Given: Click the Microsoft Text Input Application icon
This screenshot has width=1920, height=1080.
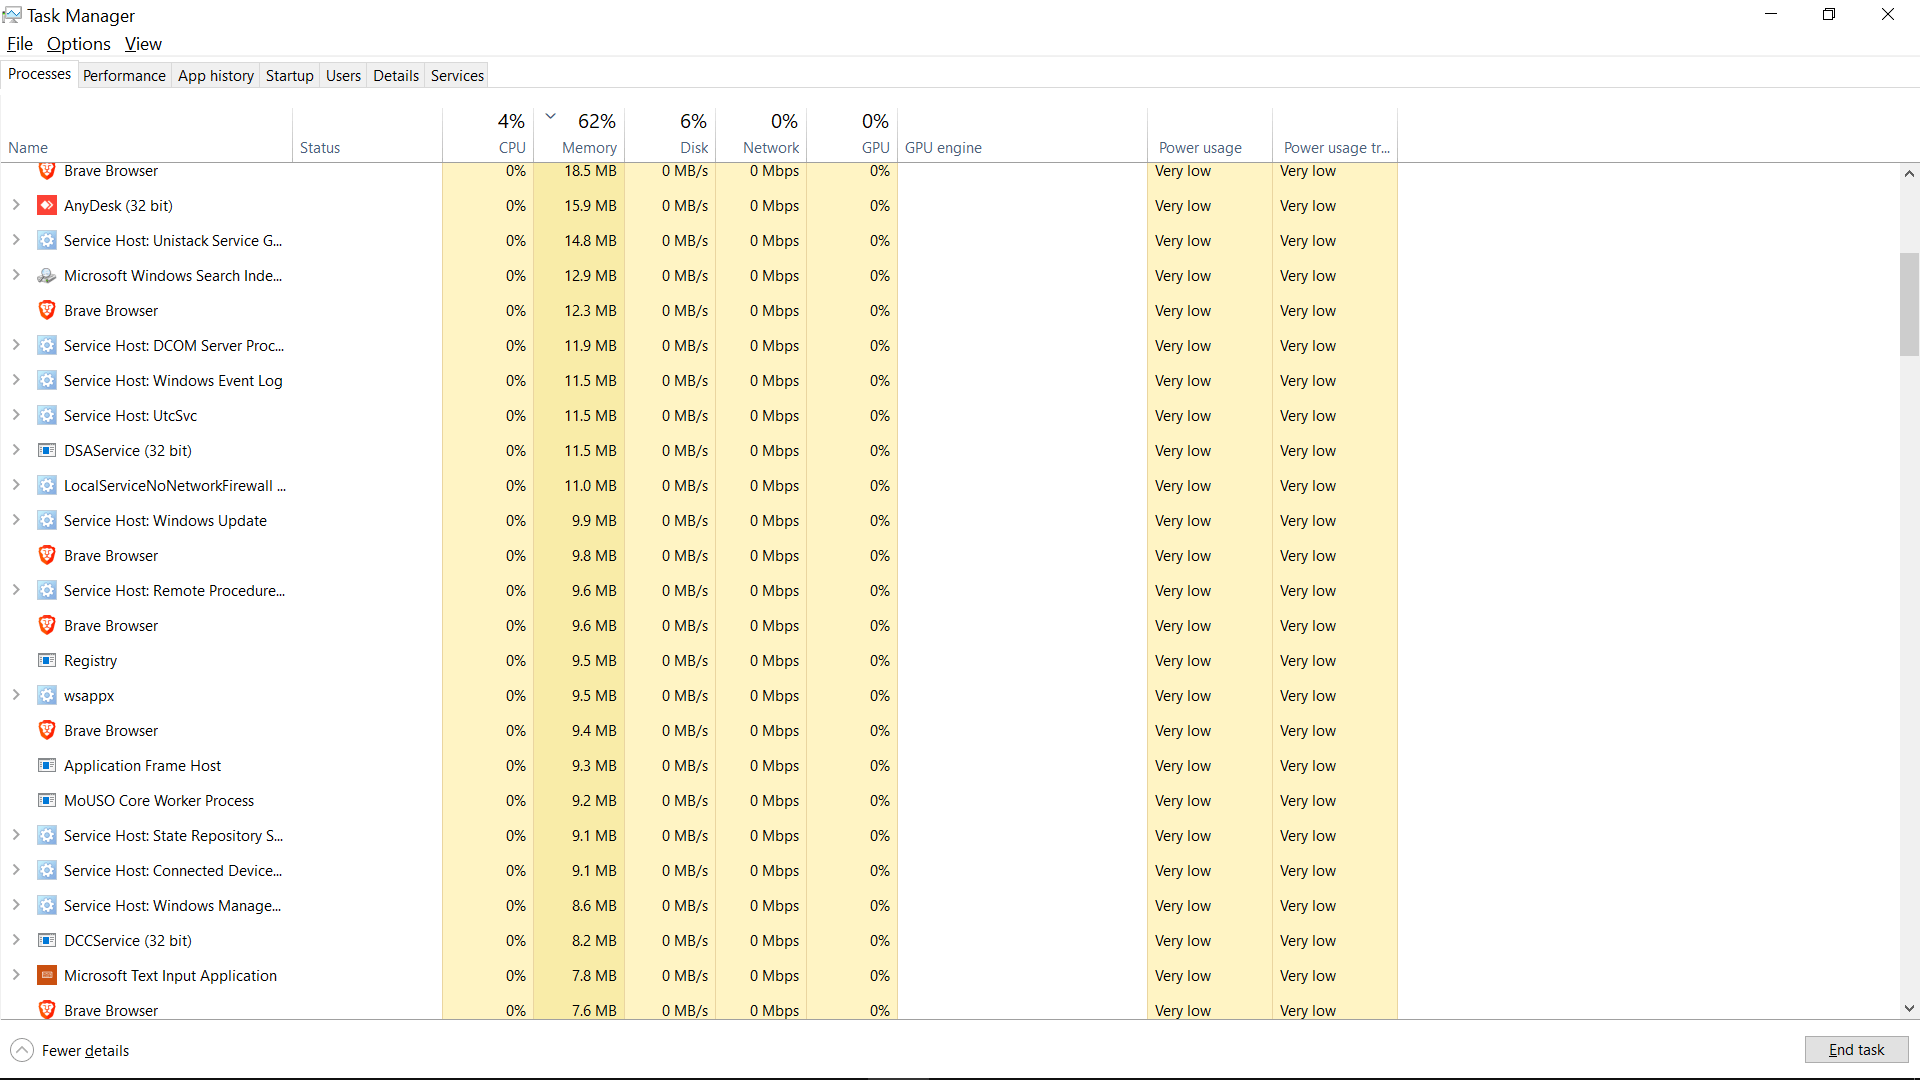Looking at the screenshot, I should (46, 976).
